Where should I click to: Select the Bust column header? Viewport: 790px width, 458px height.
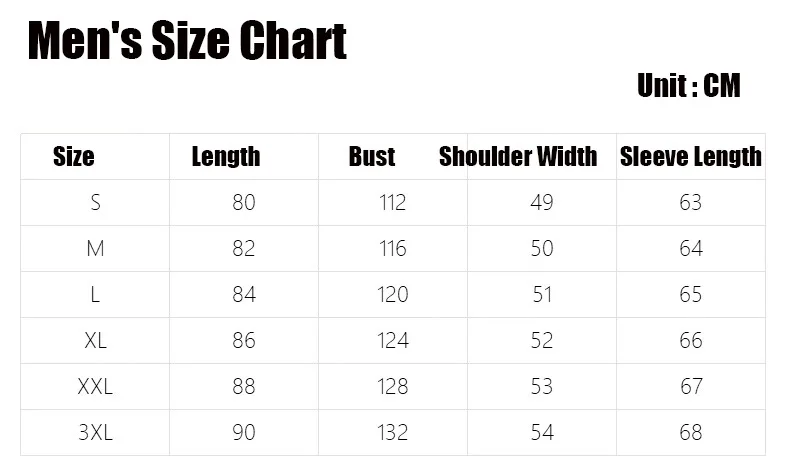click(372, 156)
